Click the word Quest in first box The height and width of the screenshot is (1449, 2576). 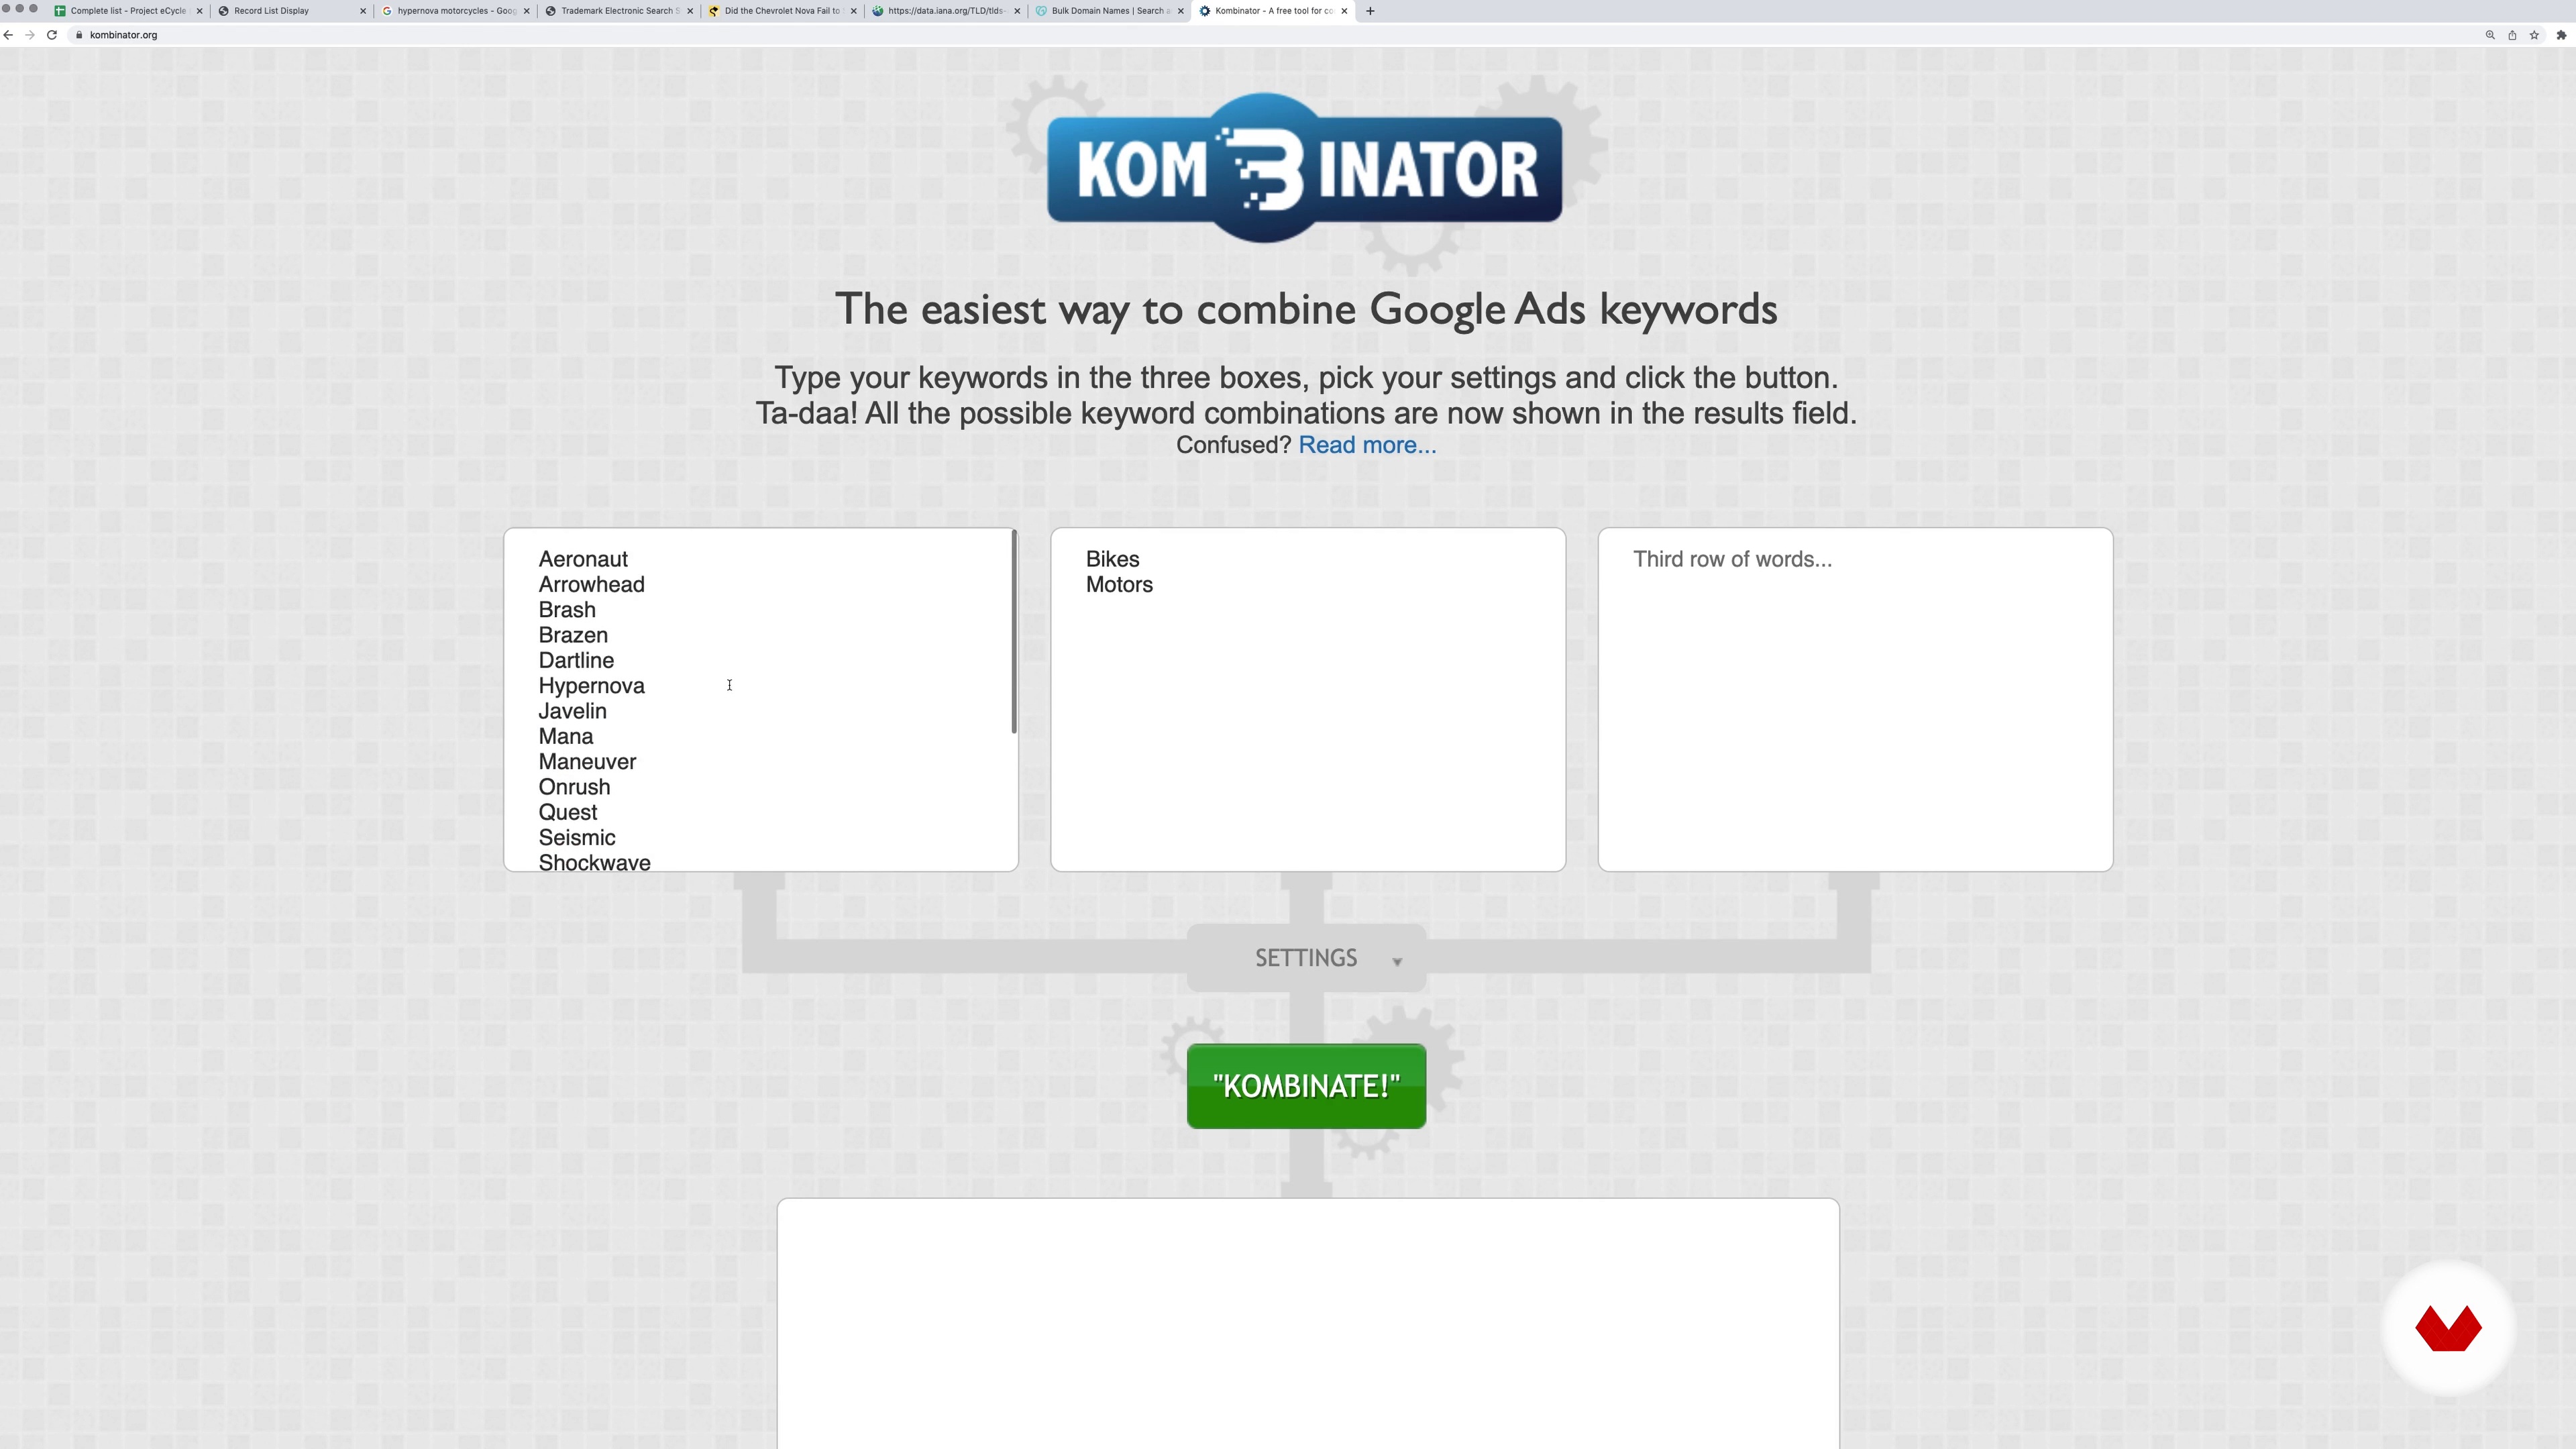568,812
